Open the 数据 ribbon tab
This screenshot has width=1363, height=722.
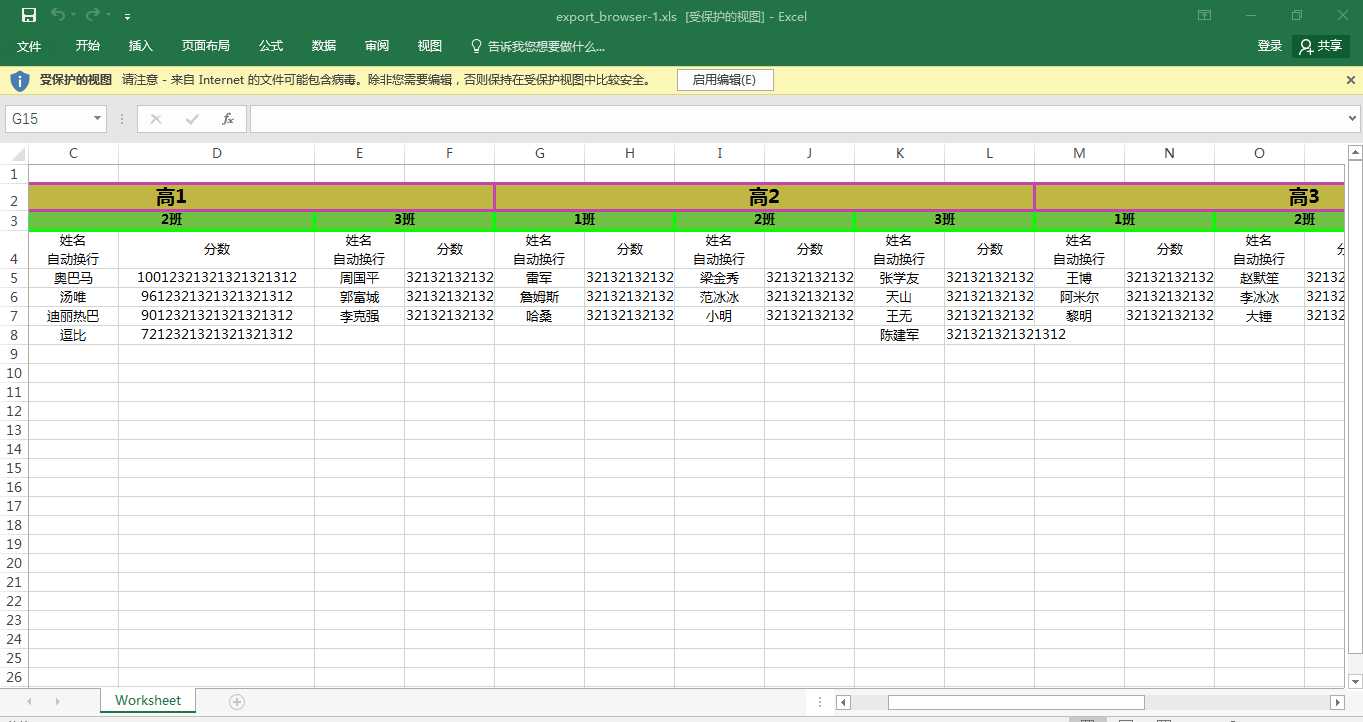[323, 46]
